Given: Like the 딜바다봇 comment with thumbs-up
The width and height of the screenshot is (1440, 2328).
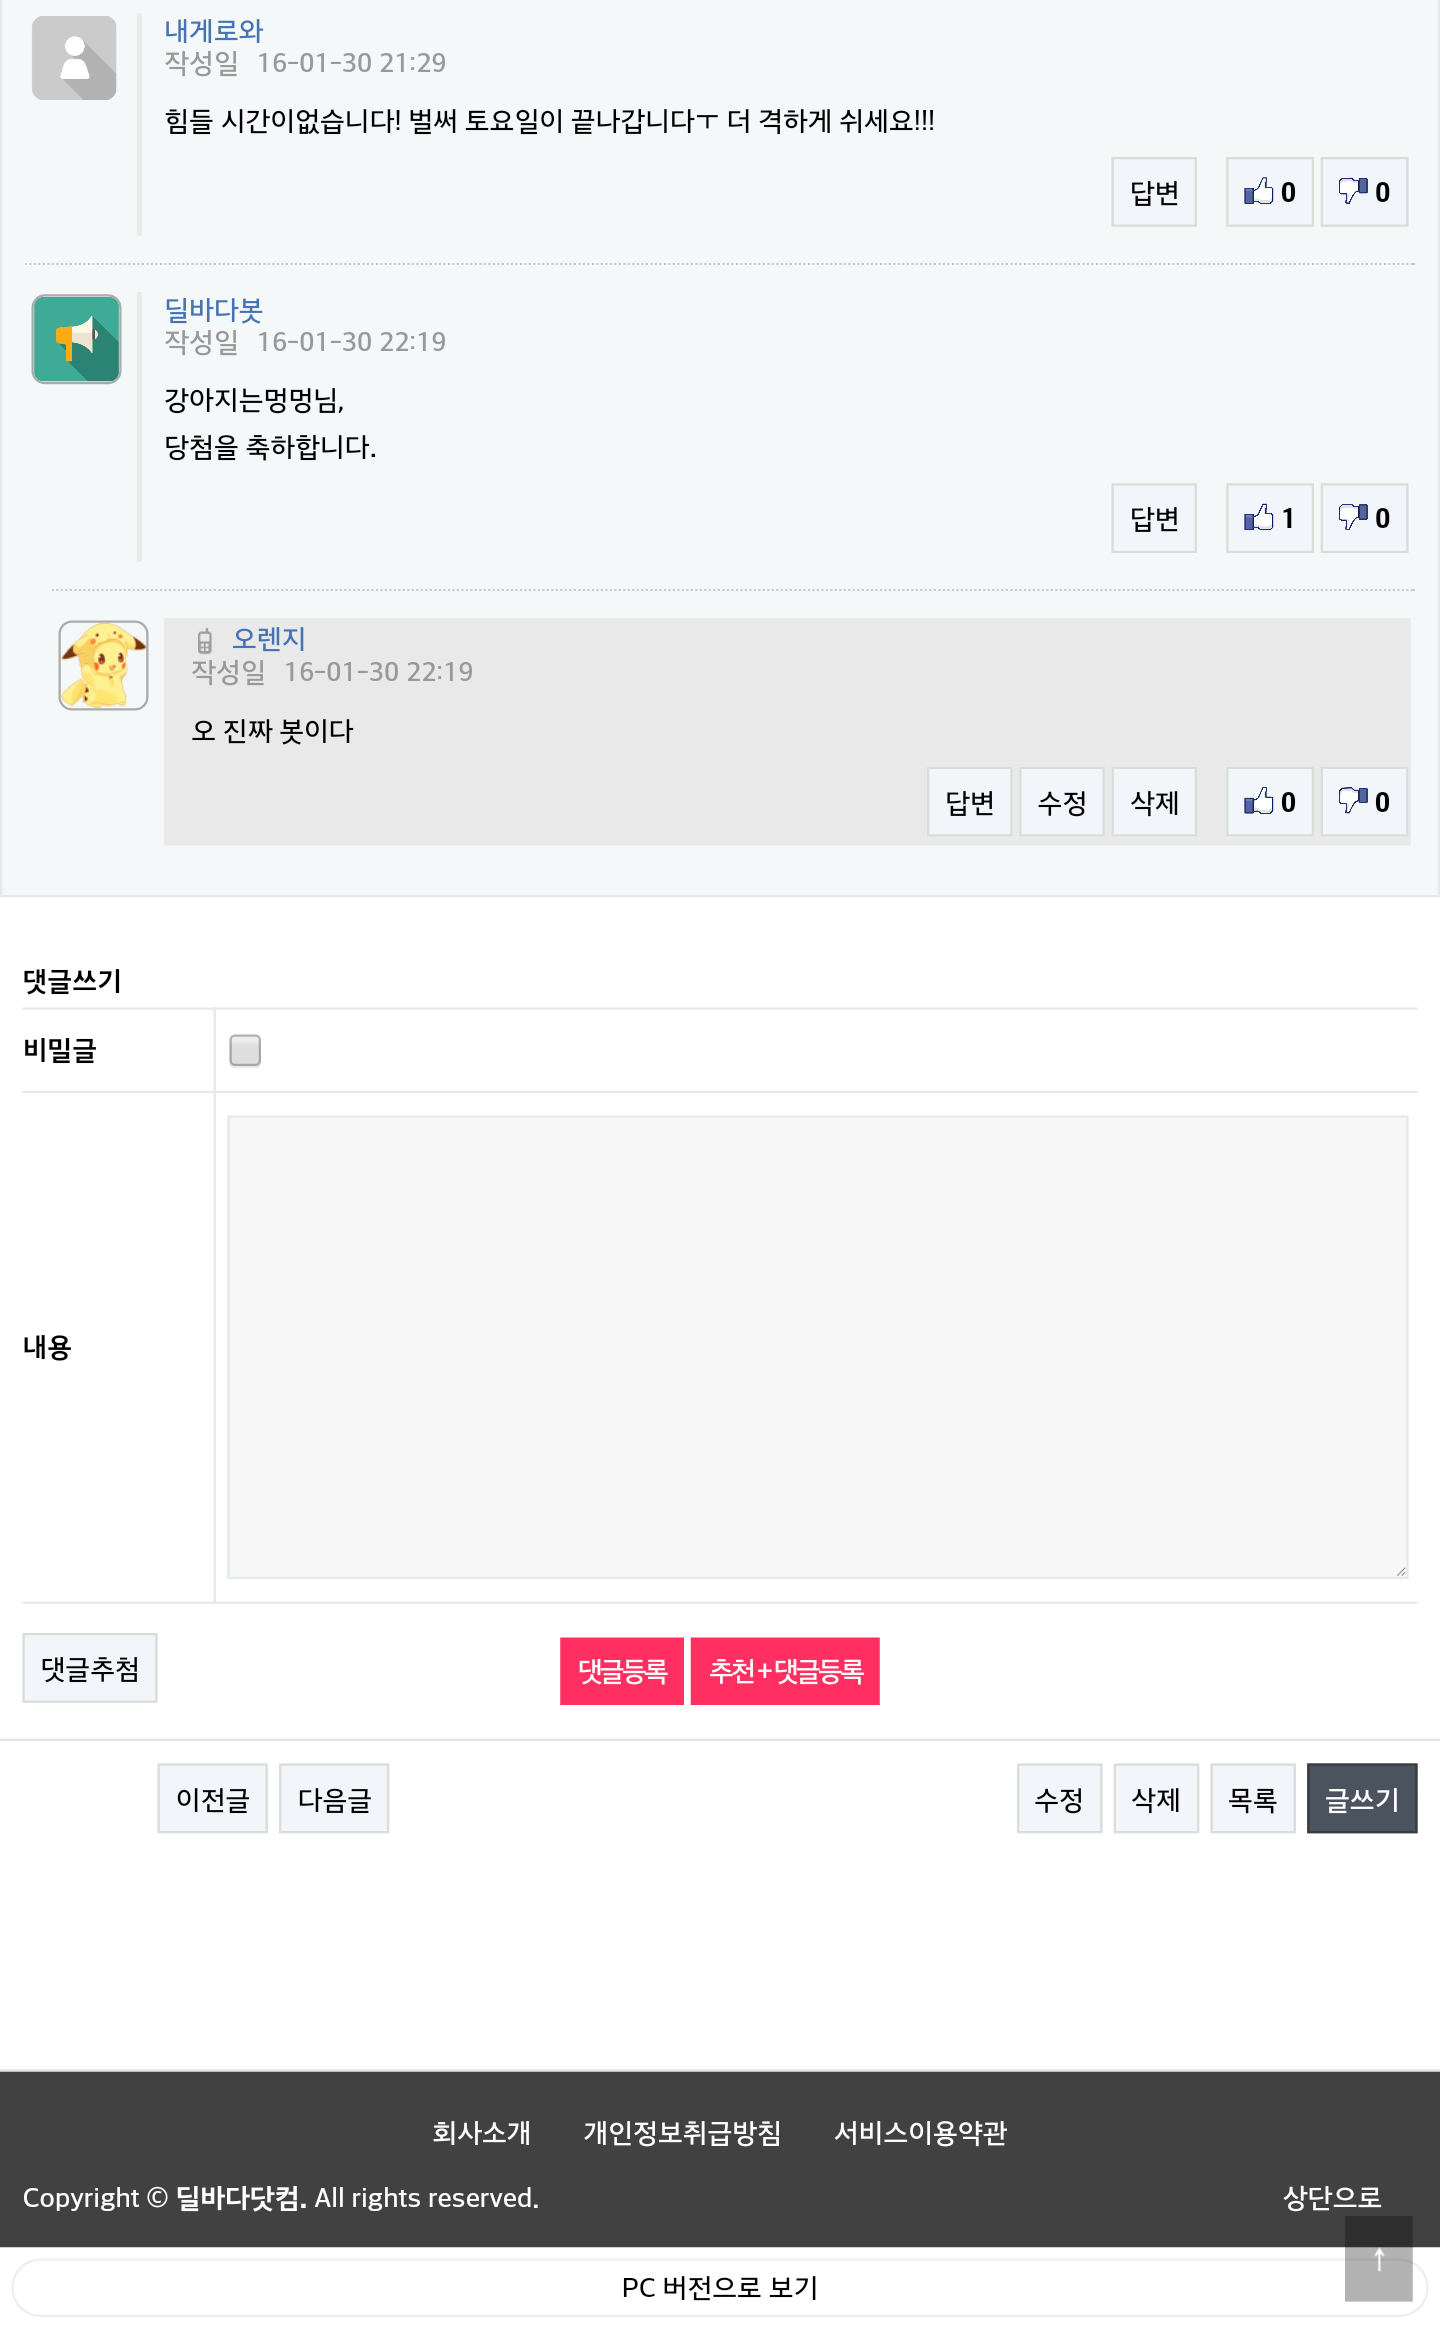Looking at the screenshot, I should [1269, 518].
